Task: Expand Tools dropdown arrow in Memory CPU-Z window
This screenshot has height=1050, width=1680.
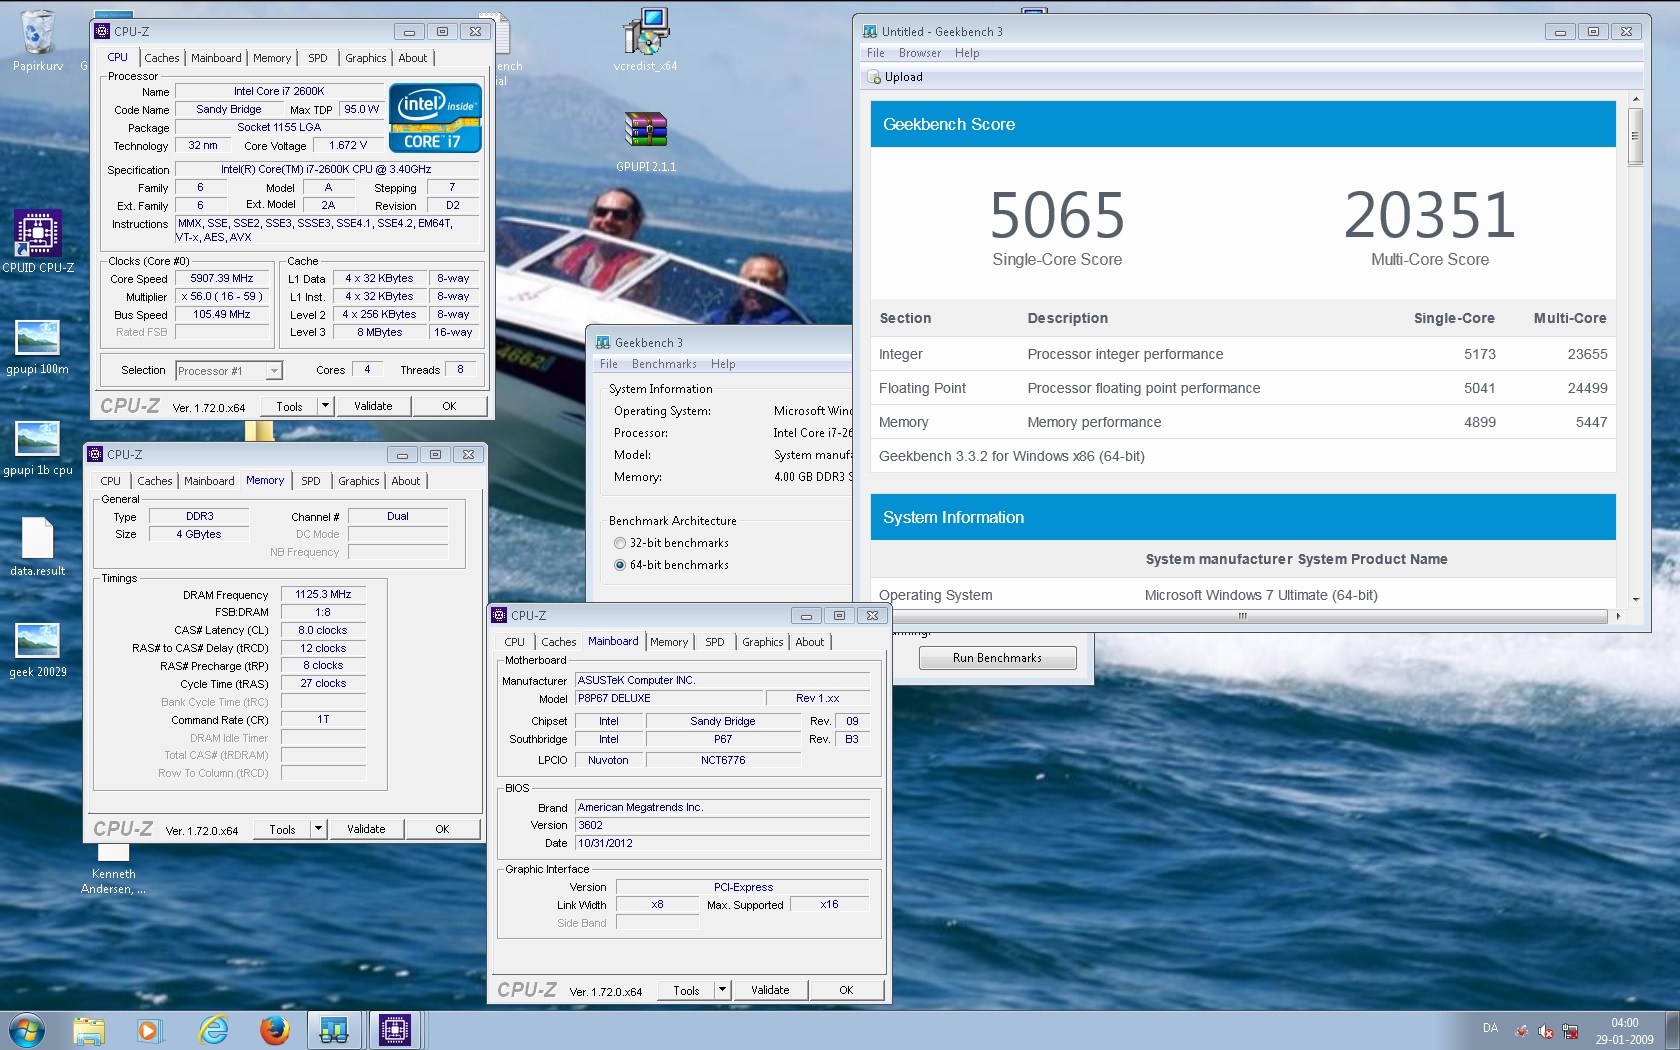Action: (x=318, y=829)
